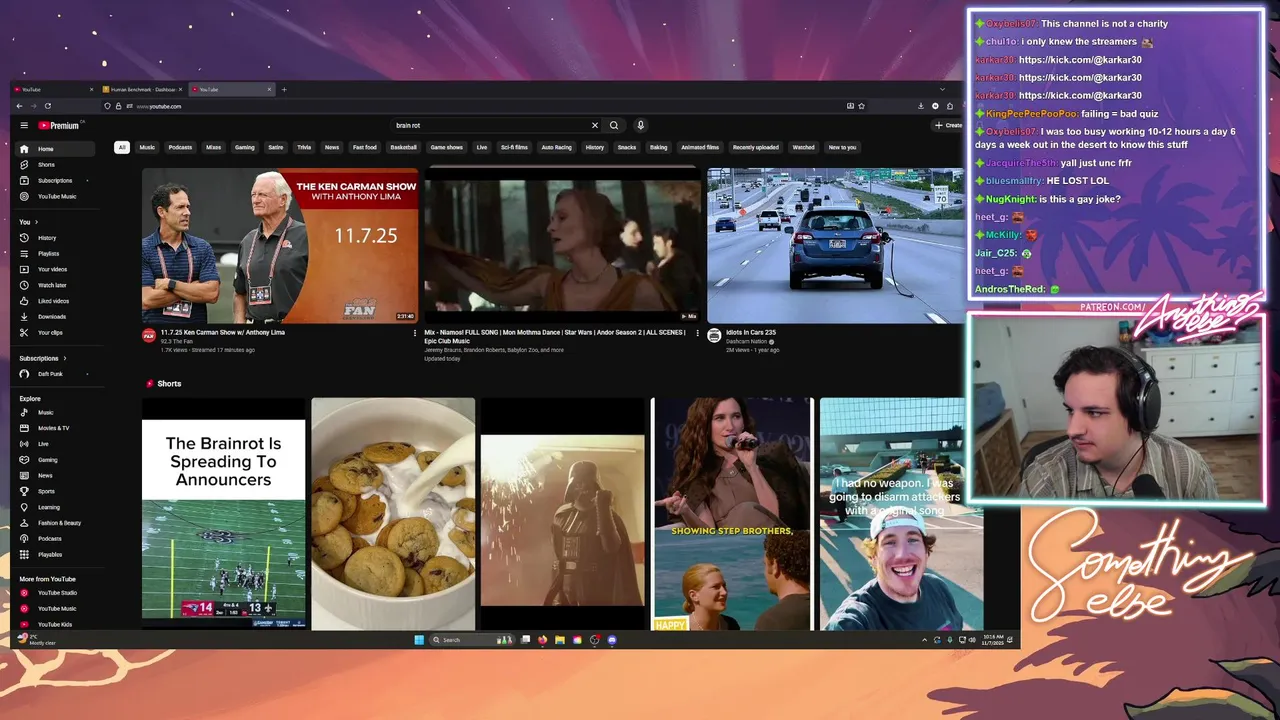
Task: Show hidden system tray icons chevron
Action: pyautogui.click(x=924, y=640)
